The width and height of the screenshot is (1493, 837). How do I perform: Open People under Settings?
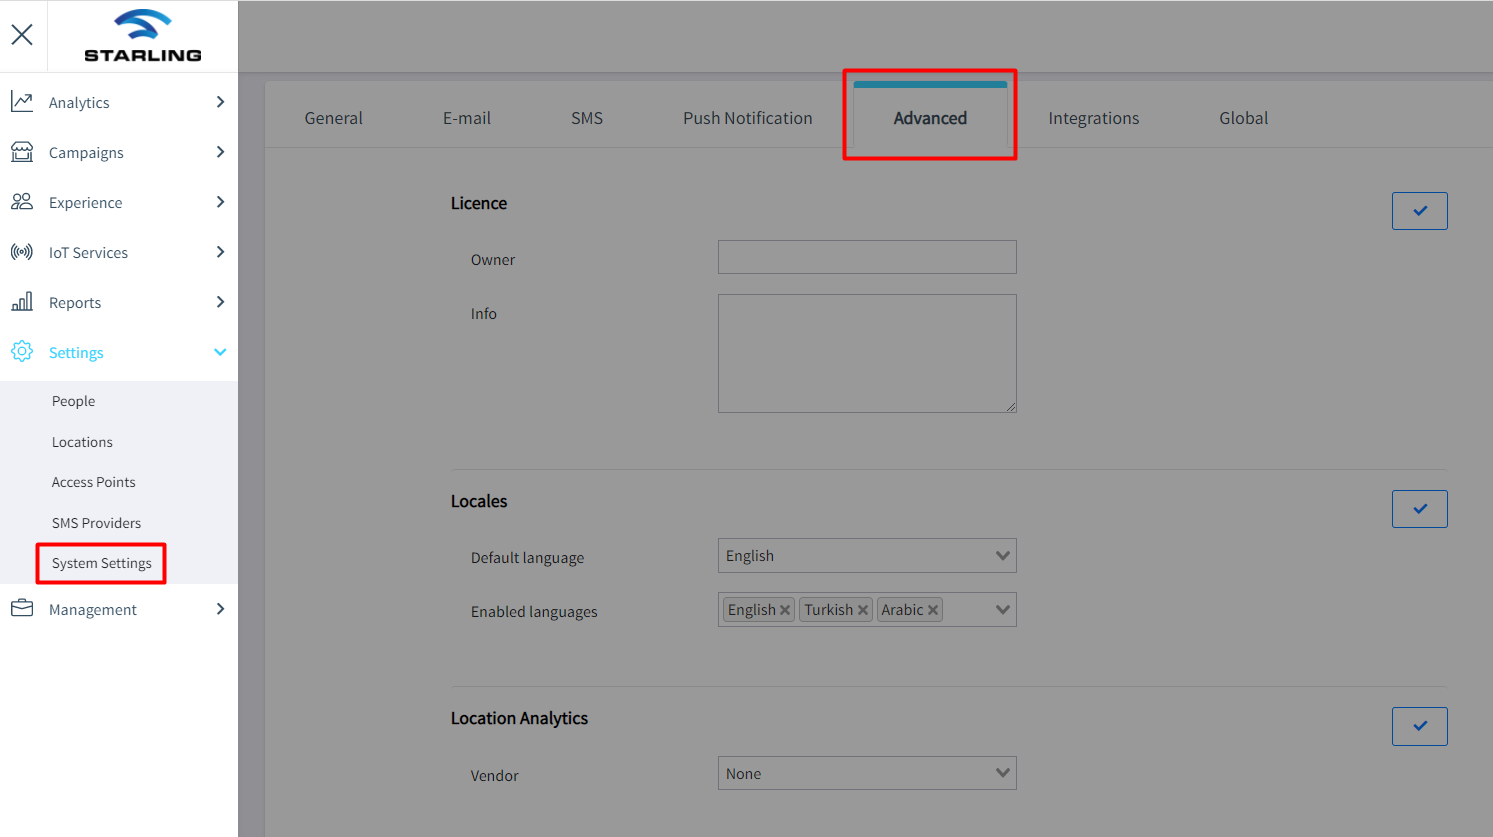74,401
